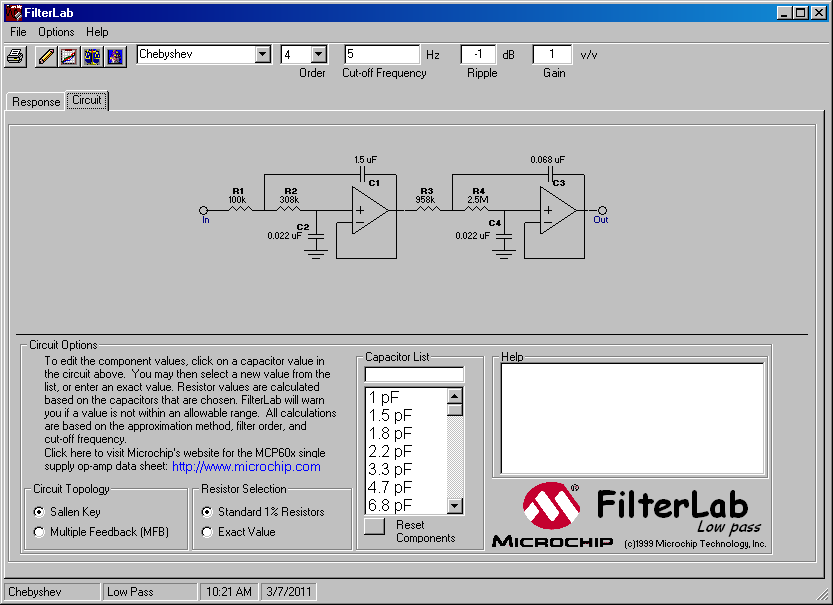Click the 10:21 AM status bar time

(229, 592)
